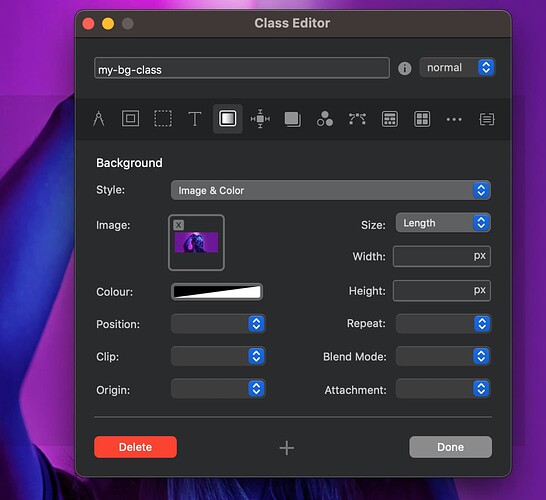Screen dimensions: 546x500
Task: Open the flexbox layout toolbar icon
Action: pyautogui.click(x=390, y=119)
